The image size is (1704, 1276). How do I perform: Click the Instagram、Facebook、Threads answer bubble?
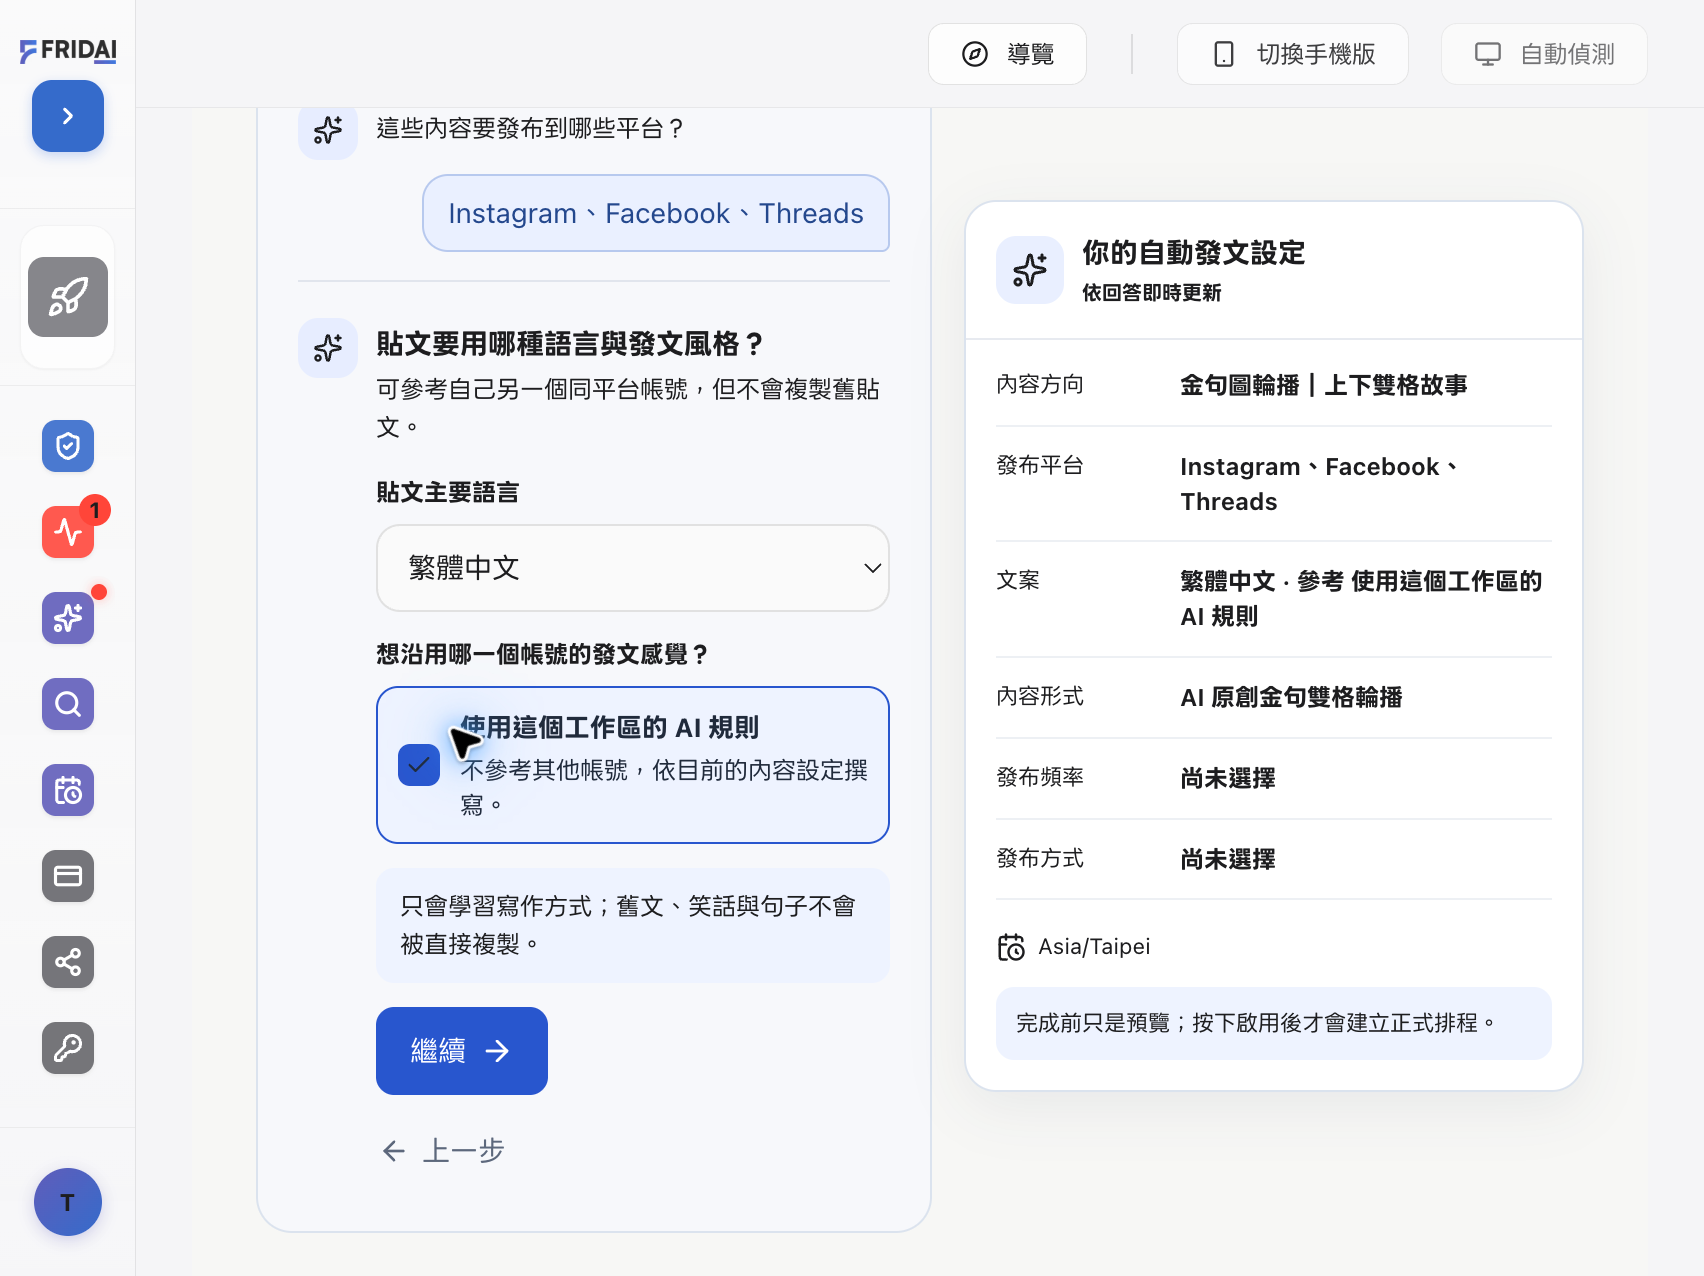[x=656, y=213]
